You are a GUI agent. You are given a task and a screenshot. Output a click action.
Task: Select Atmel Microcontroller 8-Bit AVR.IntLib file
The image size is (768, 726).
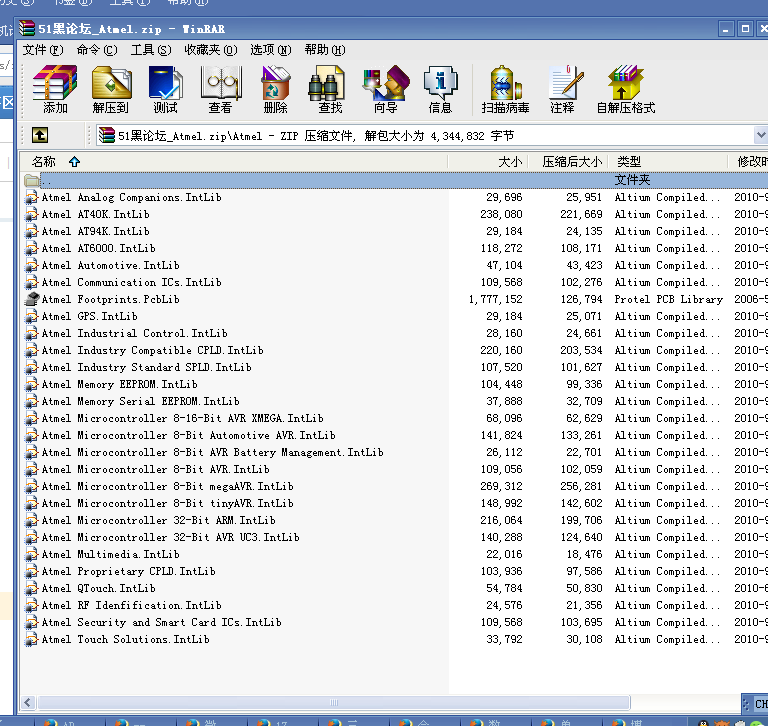coord(155,469)
